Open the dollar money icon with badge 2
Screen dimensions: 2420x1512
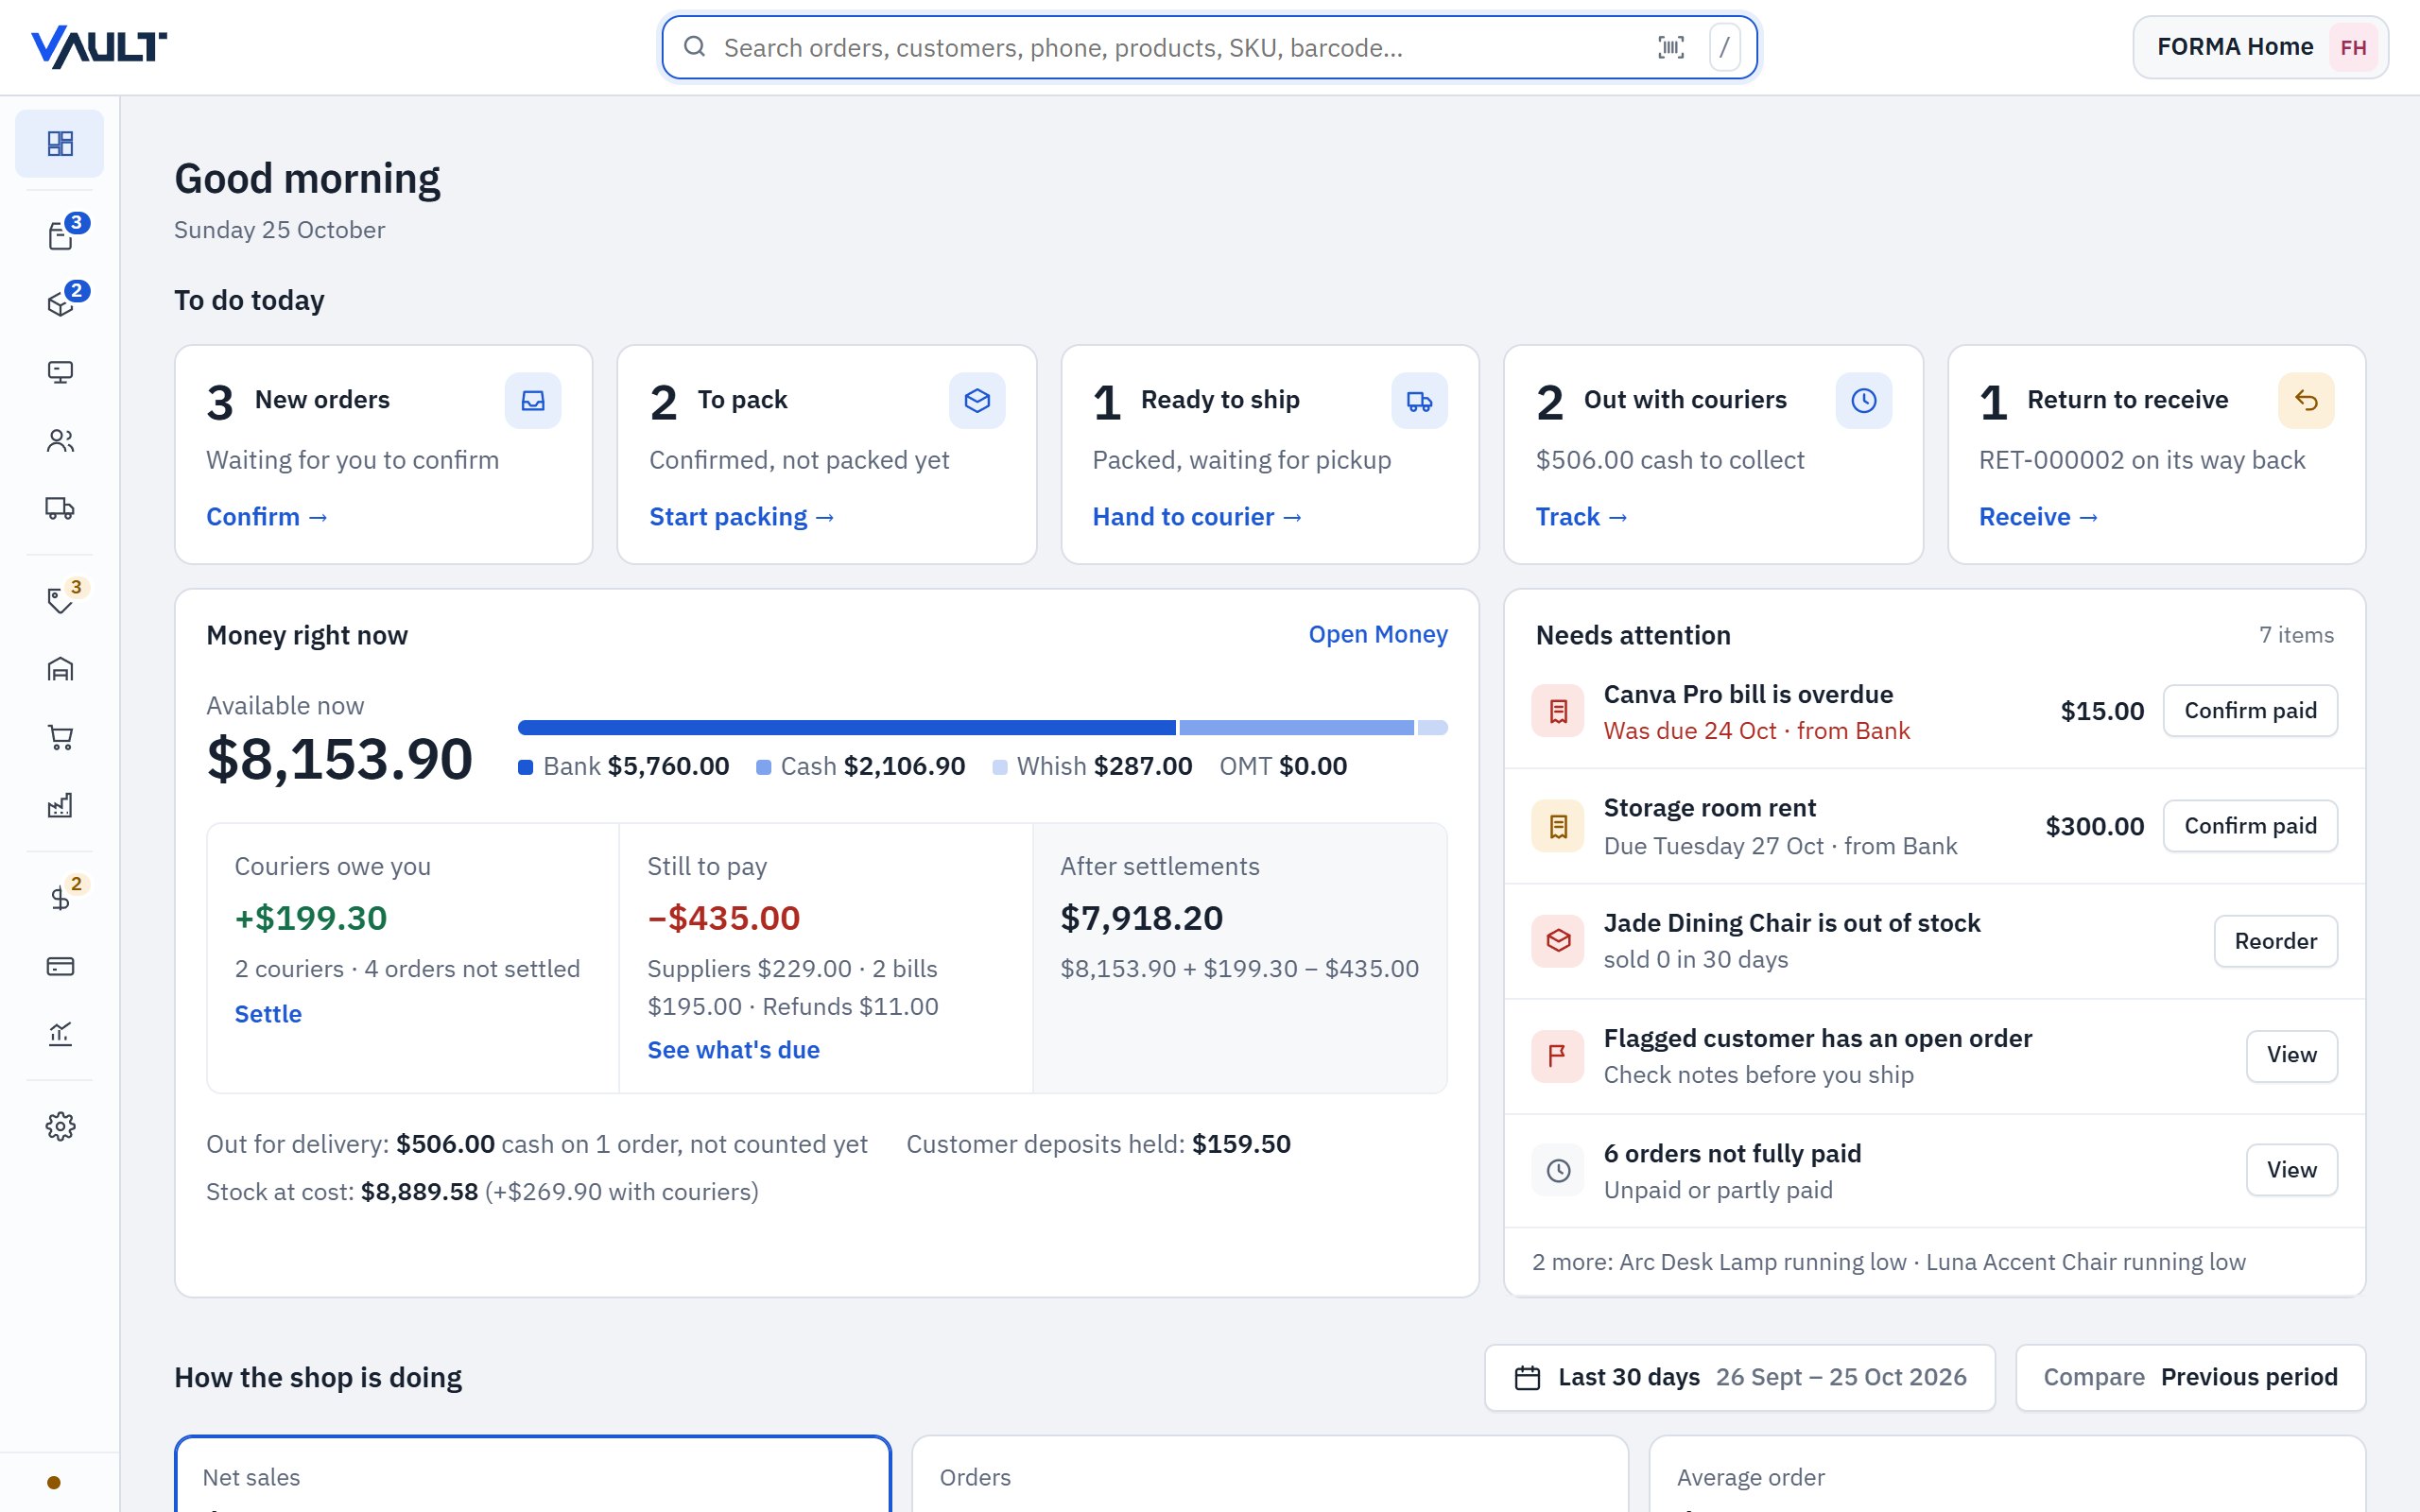60,897
